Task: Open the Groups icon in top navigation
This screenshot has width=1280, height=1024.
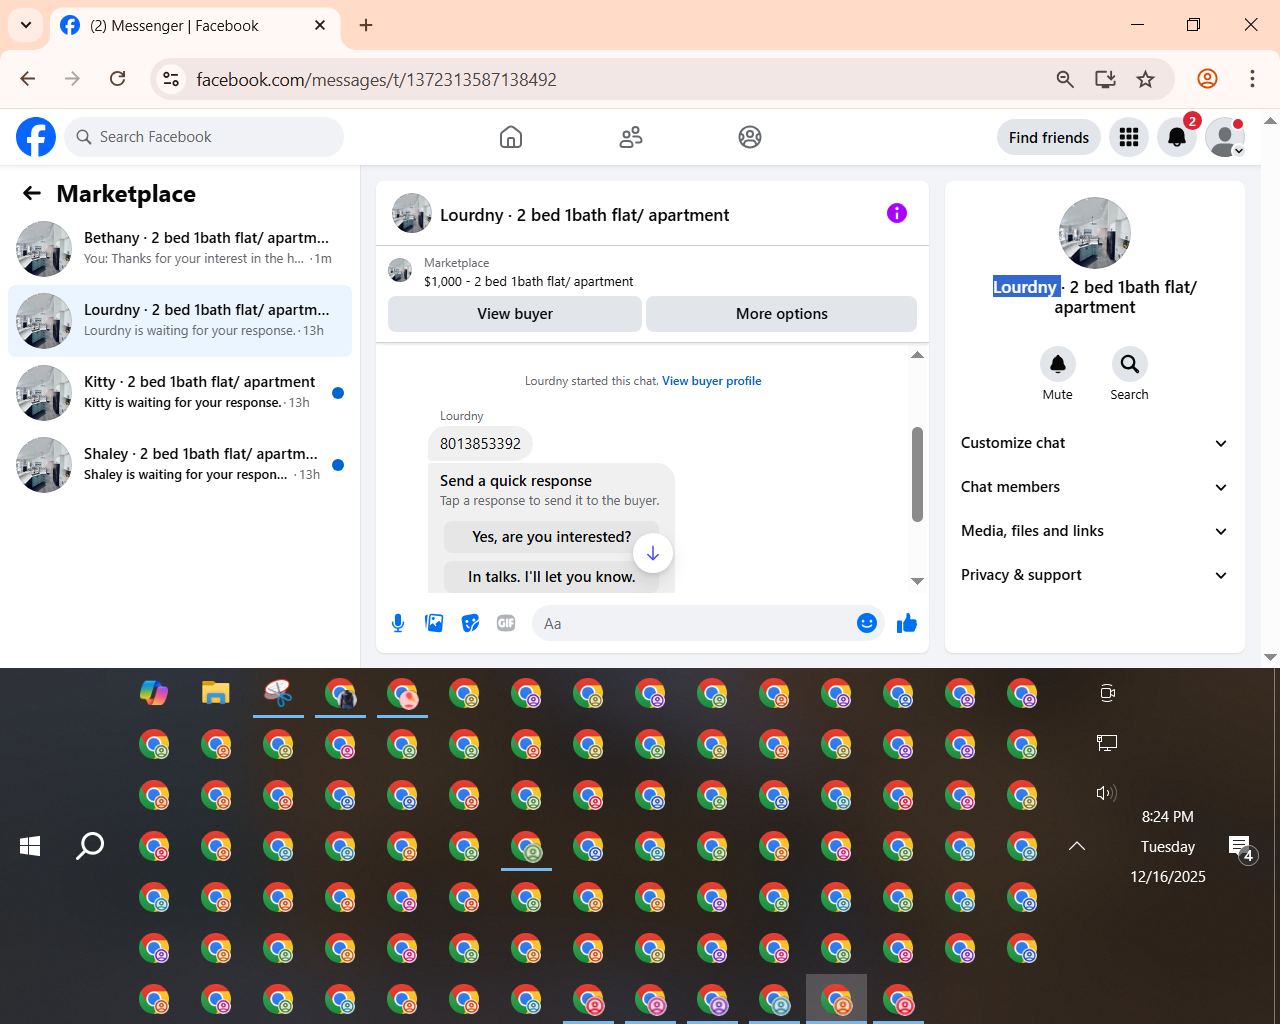Action: (750, 137)
